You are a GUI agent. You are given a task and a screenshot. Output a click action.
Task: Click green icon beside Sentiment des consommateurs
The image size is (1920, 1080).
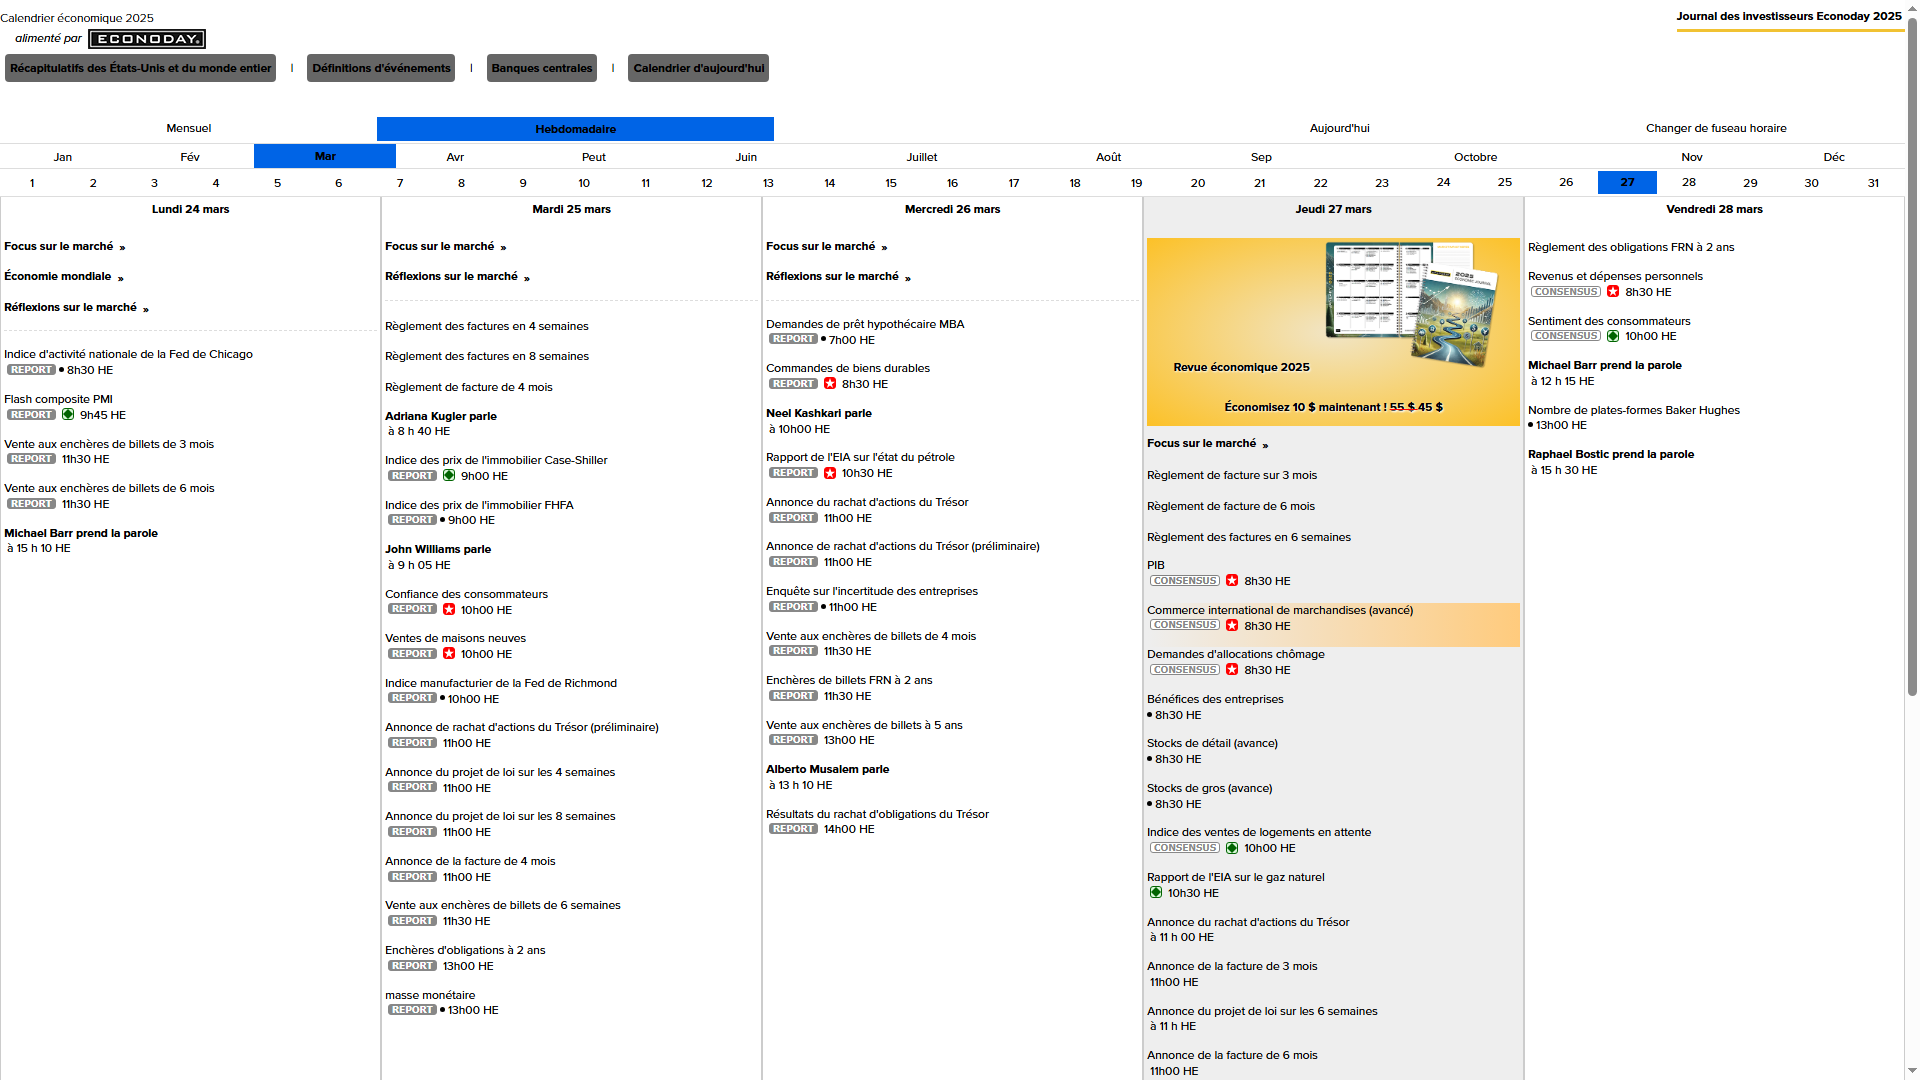[x=1613, y=336]
